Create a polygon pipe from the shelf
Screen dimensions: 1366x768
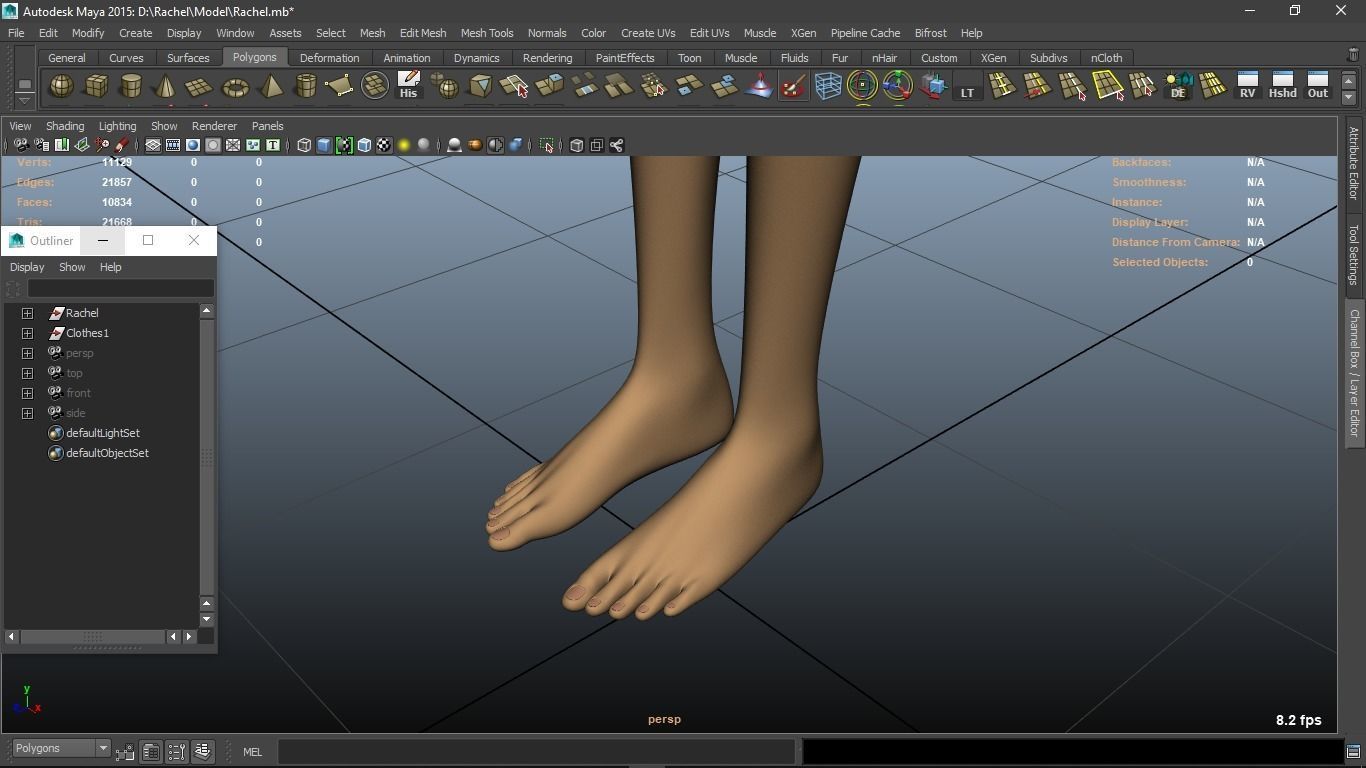[x=305, y=87]
